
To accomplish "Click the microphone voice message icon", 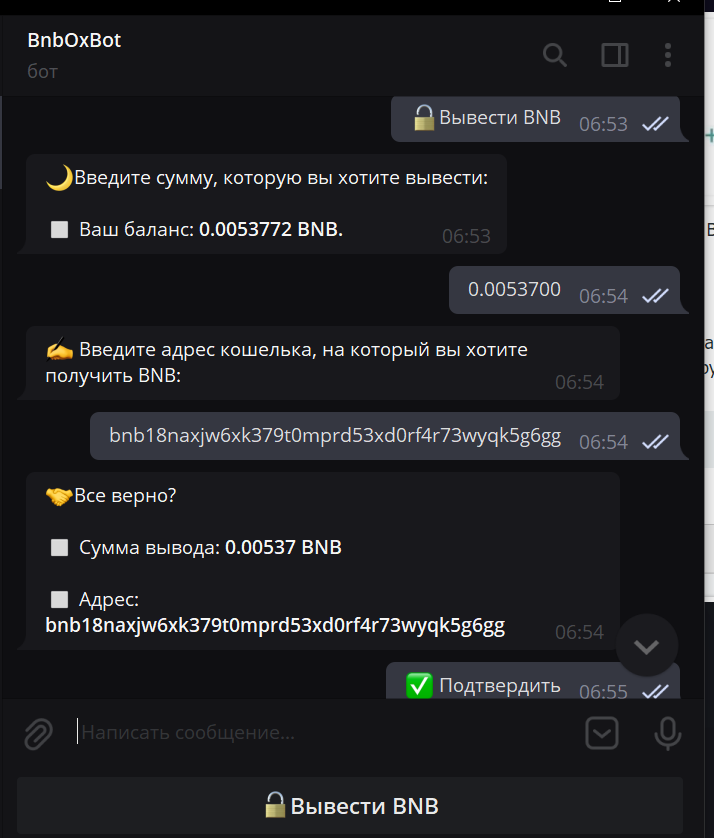I will coord(667,734).
